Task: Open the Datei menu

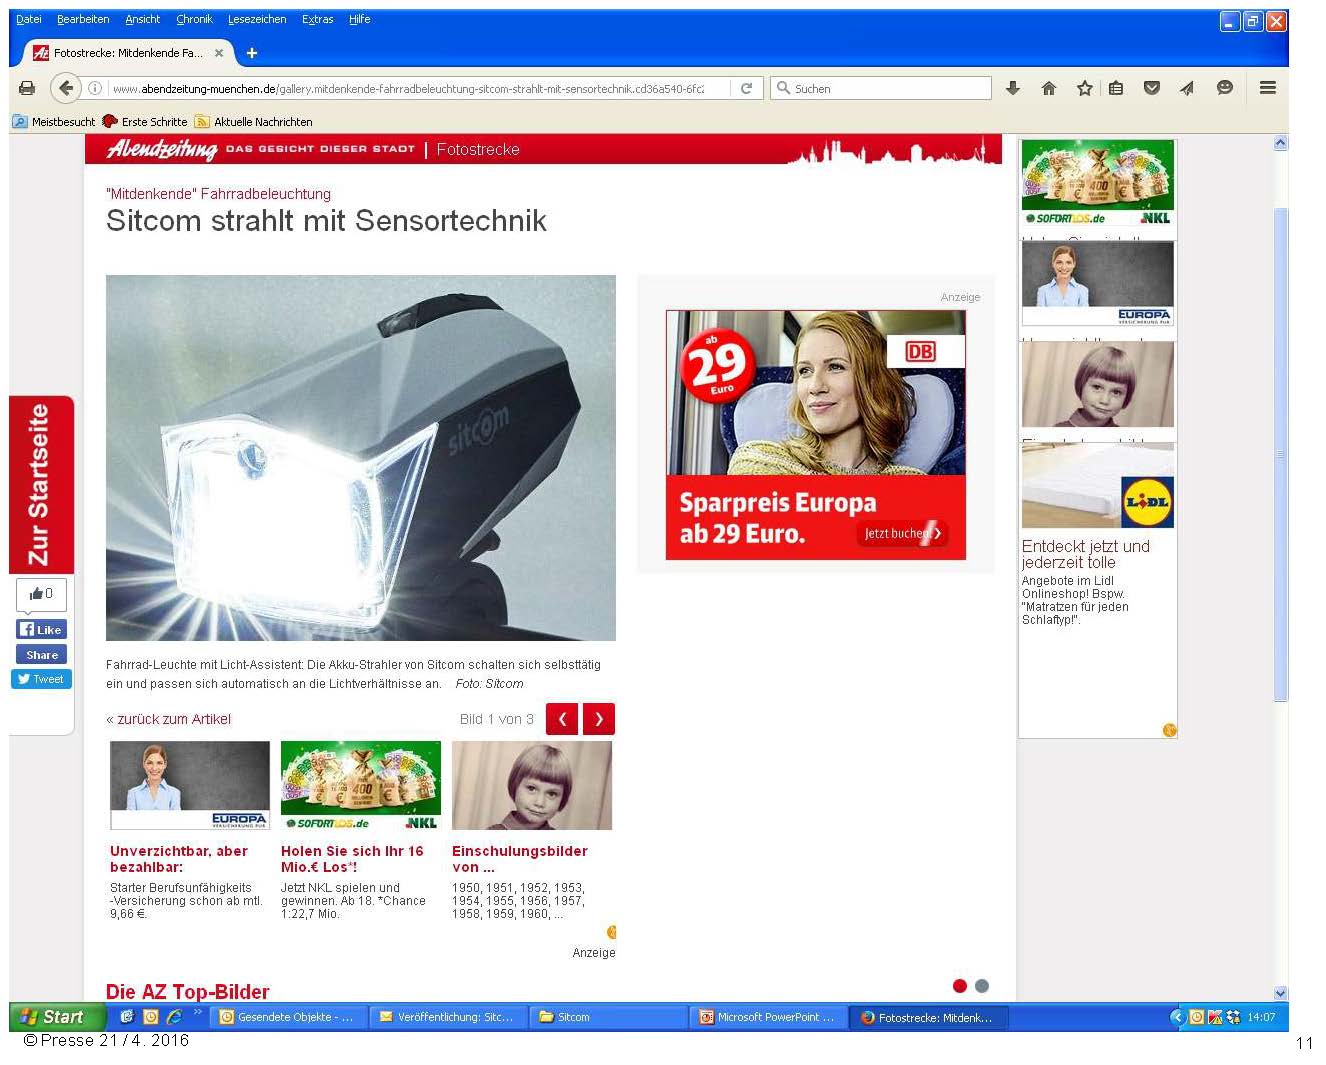Action: (29, 19)
